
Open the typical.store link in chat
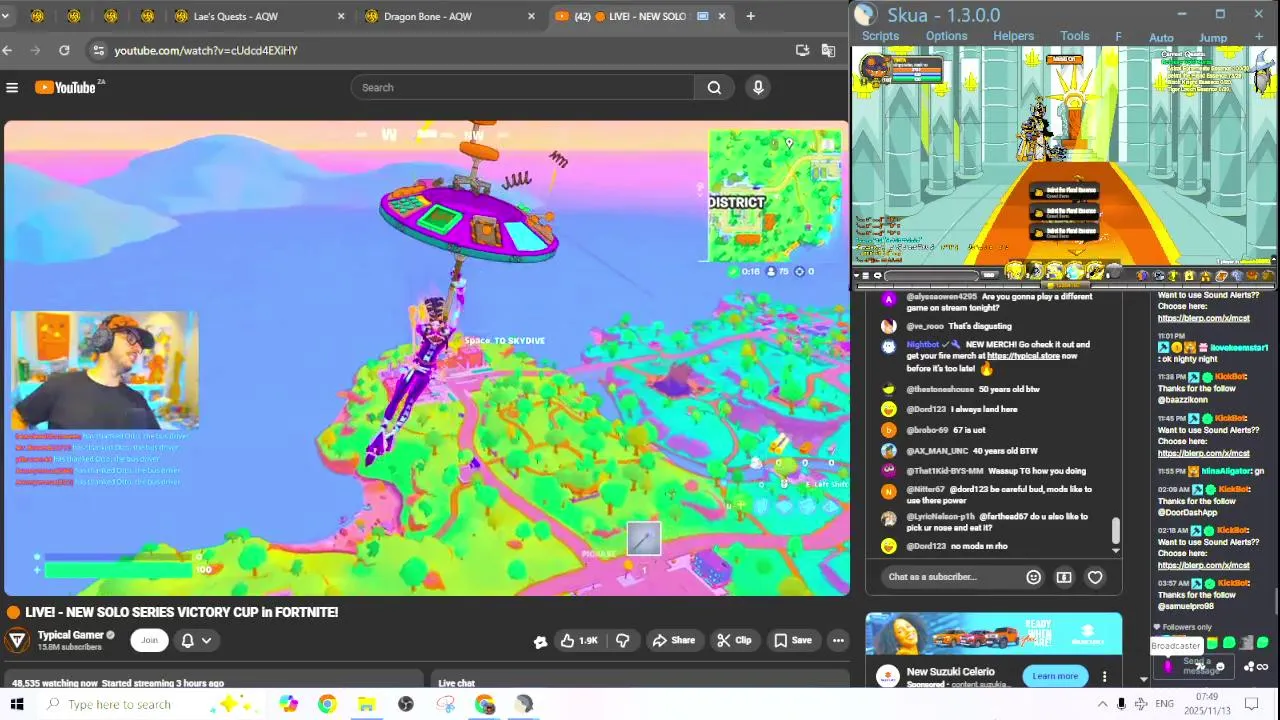(x=1021, y=356)
